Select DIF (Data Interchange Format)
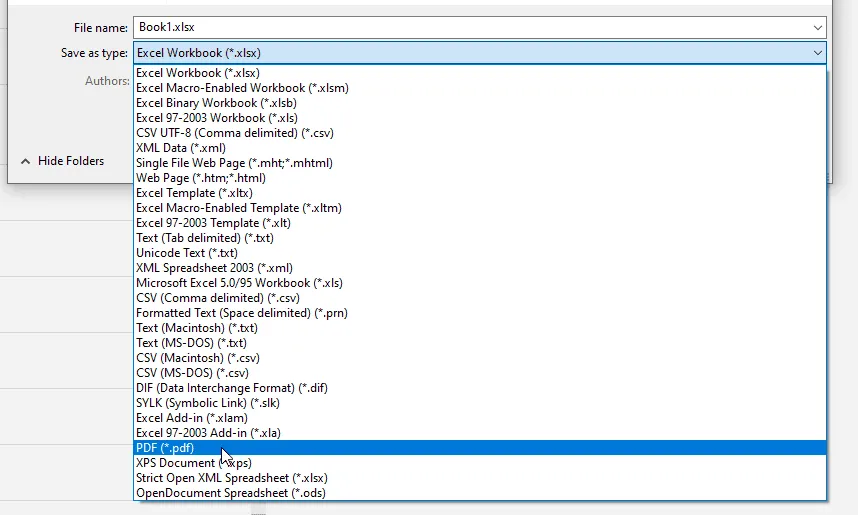Viewport: 858px width, 515px height. pos(479,388)
